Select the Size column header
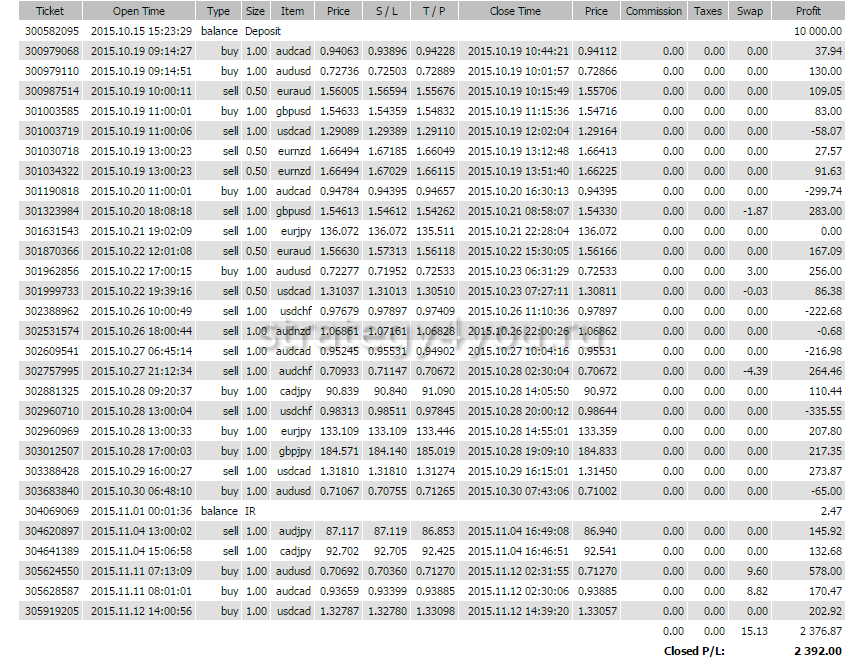 256,11
